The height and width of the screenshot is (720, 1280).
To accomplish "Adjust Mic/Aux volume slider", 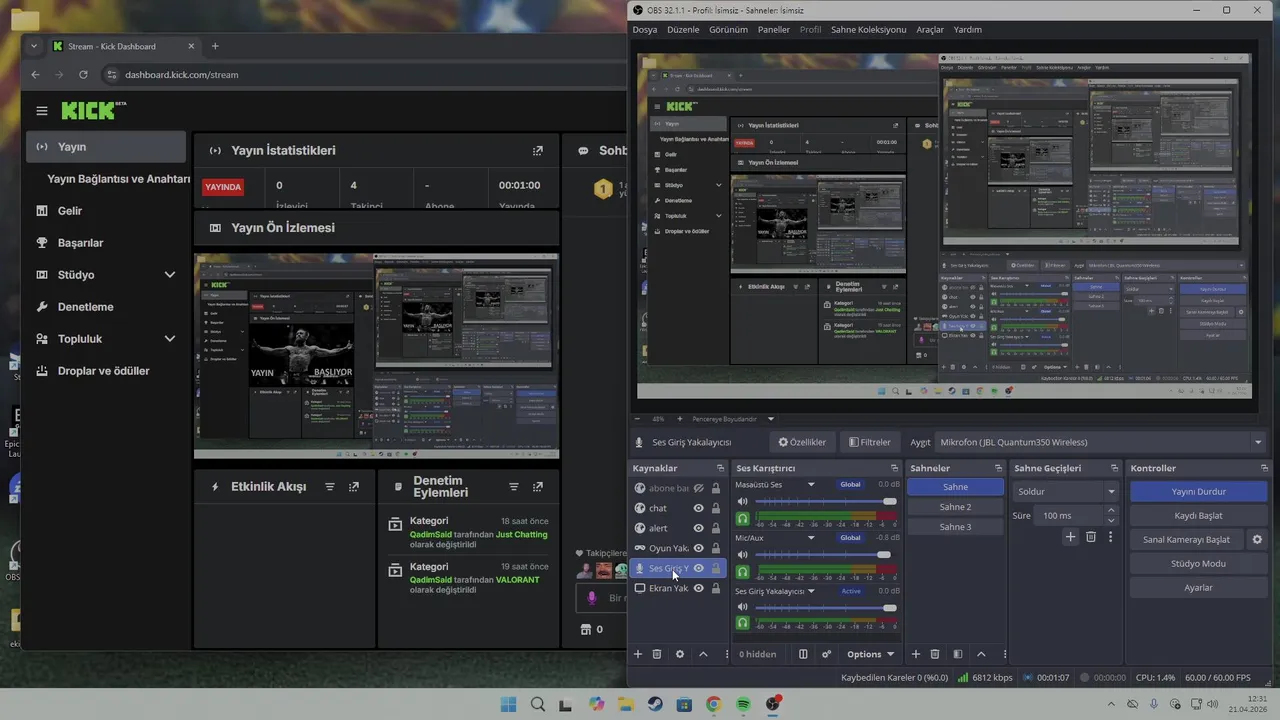I will 826,554.
